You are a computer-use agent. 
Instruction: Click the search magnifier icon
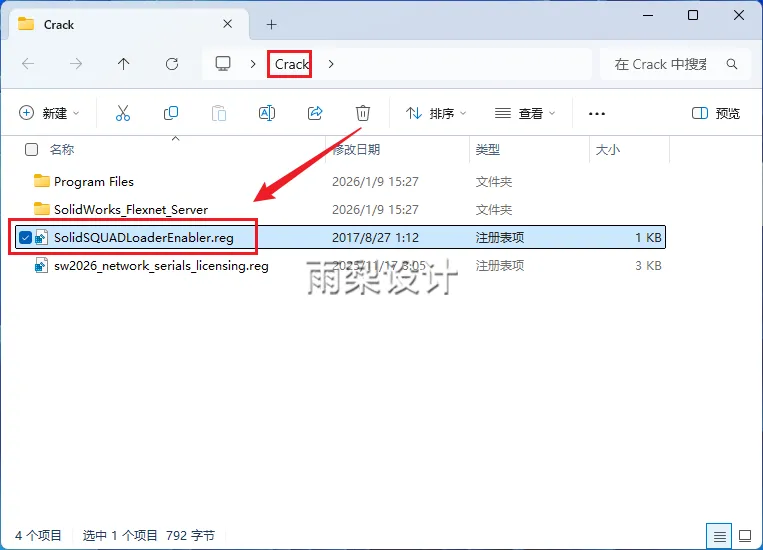[732, 64]
